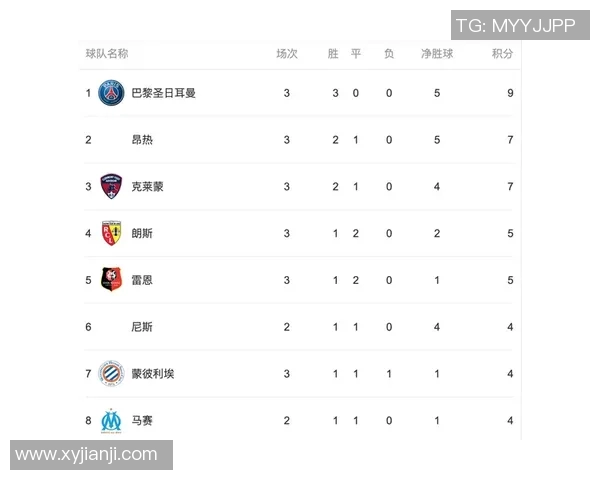Open the 尼斯 team entry
The width and height of the screenshot is (600, 480).
point(142,327)
